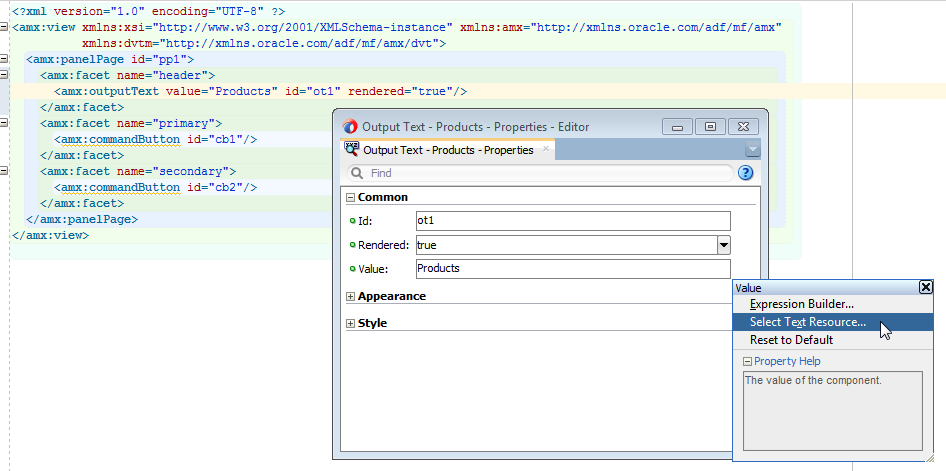The image size is (946, 471).
Task: Click the commandButton cb2 code line
Action: pos(156,188)
